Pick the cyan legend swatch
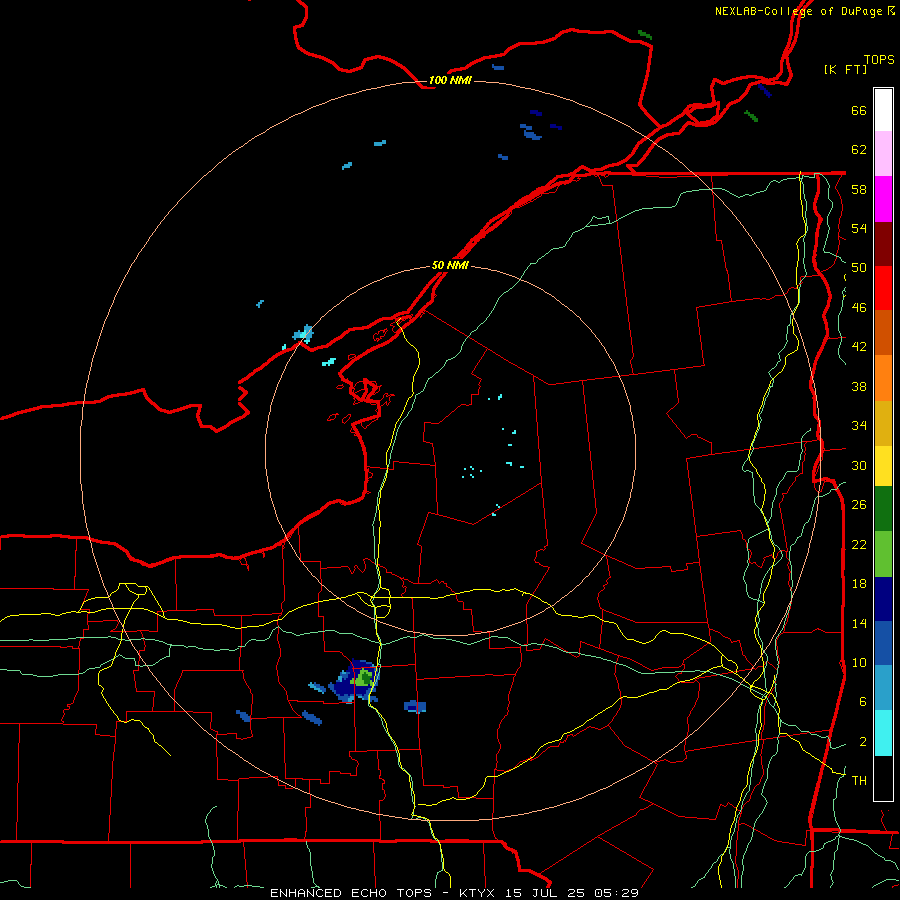900x900 pixels. (883, 733)
